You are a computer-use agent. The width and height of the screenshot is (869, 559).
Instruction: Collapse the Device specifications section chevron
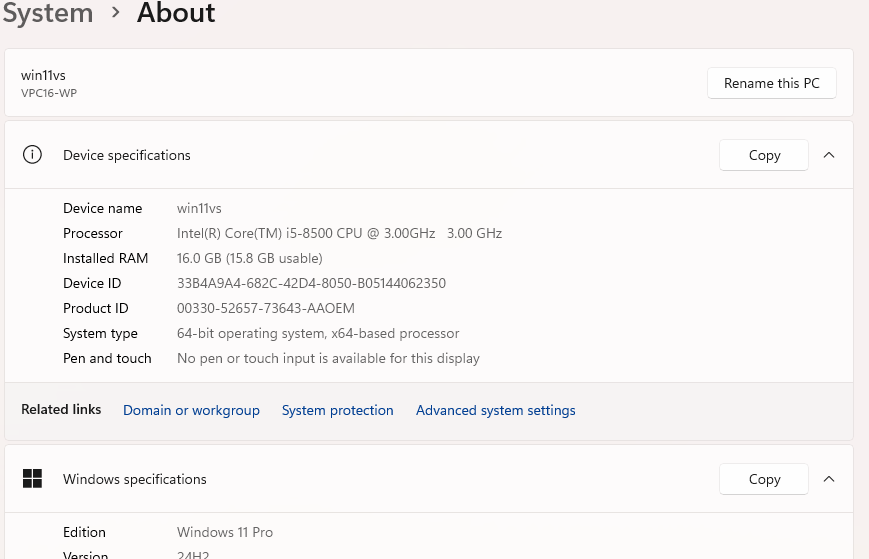pos(829,155)
